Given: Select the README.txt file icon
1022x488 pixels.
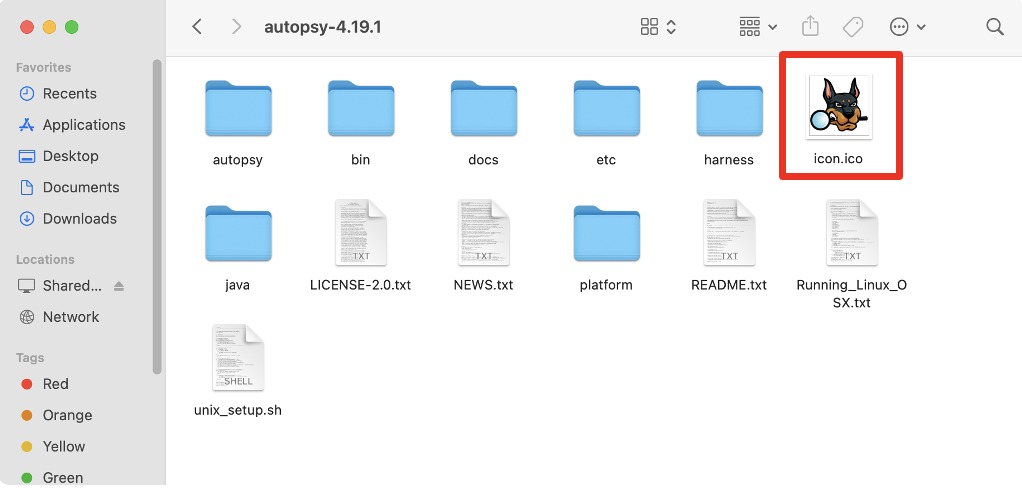Looking at the screenshot, I should tap(729, 233).
